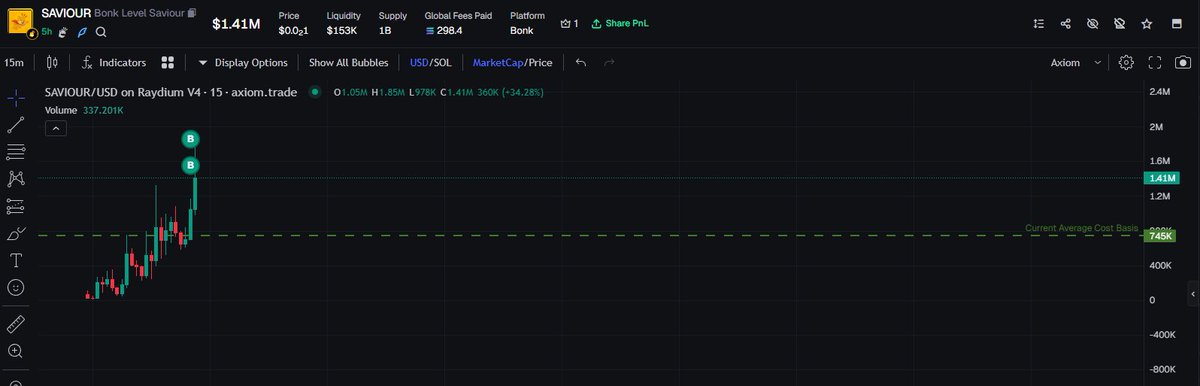This screenshot has width=1200, height=386.
Task: Click the Volume 337.201K indicator label
Action: pos(84,110)
